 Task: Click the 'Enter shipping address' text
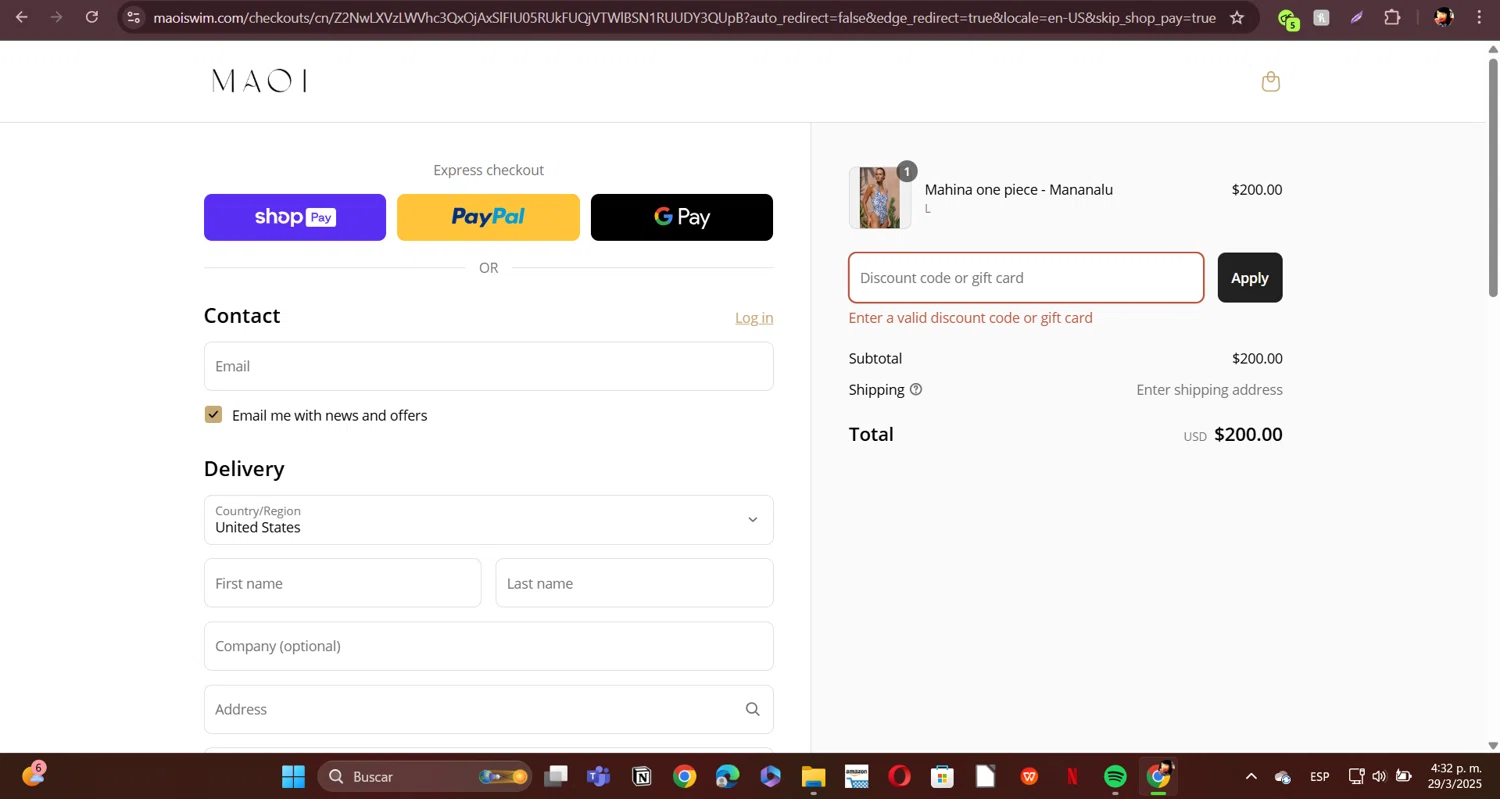coord(1209,390)
